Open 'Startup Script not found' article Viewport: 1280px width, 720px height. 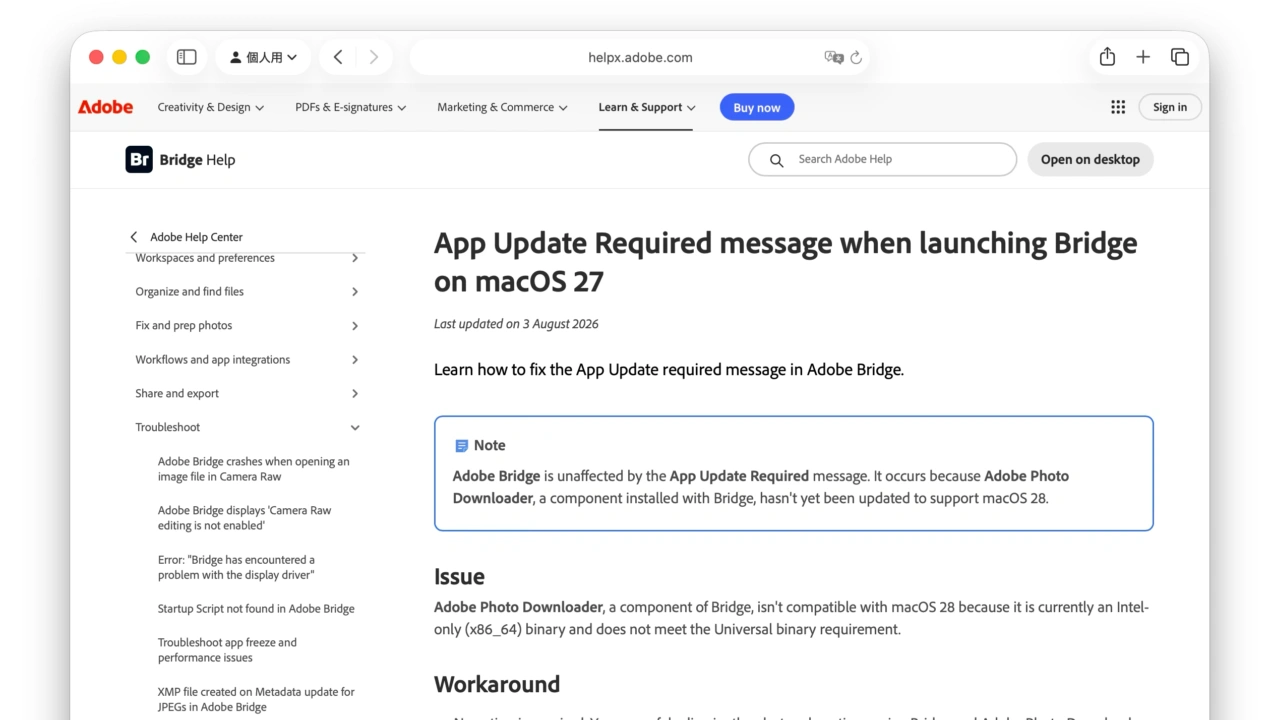coord(256,609)
